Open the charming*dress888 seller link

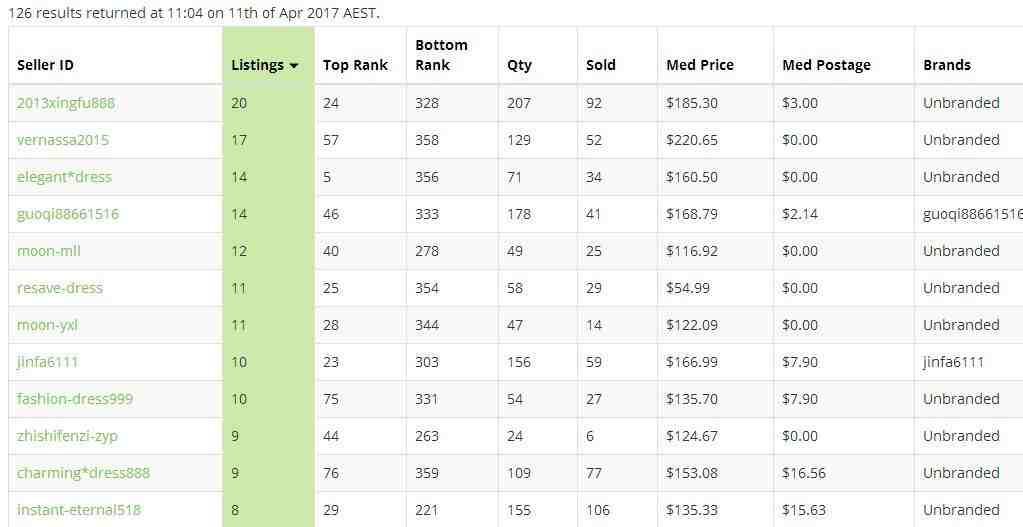[x=83, y=473]
